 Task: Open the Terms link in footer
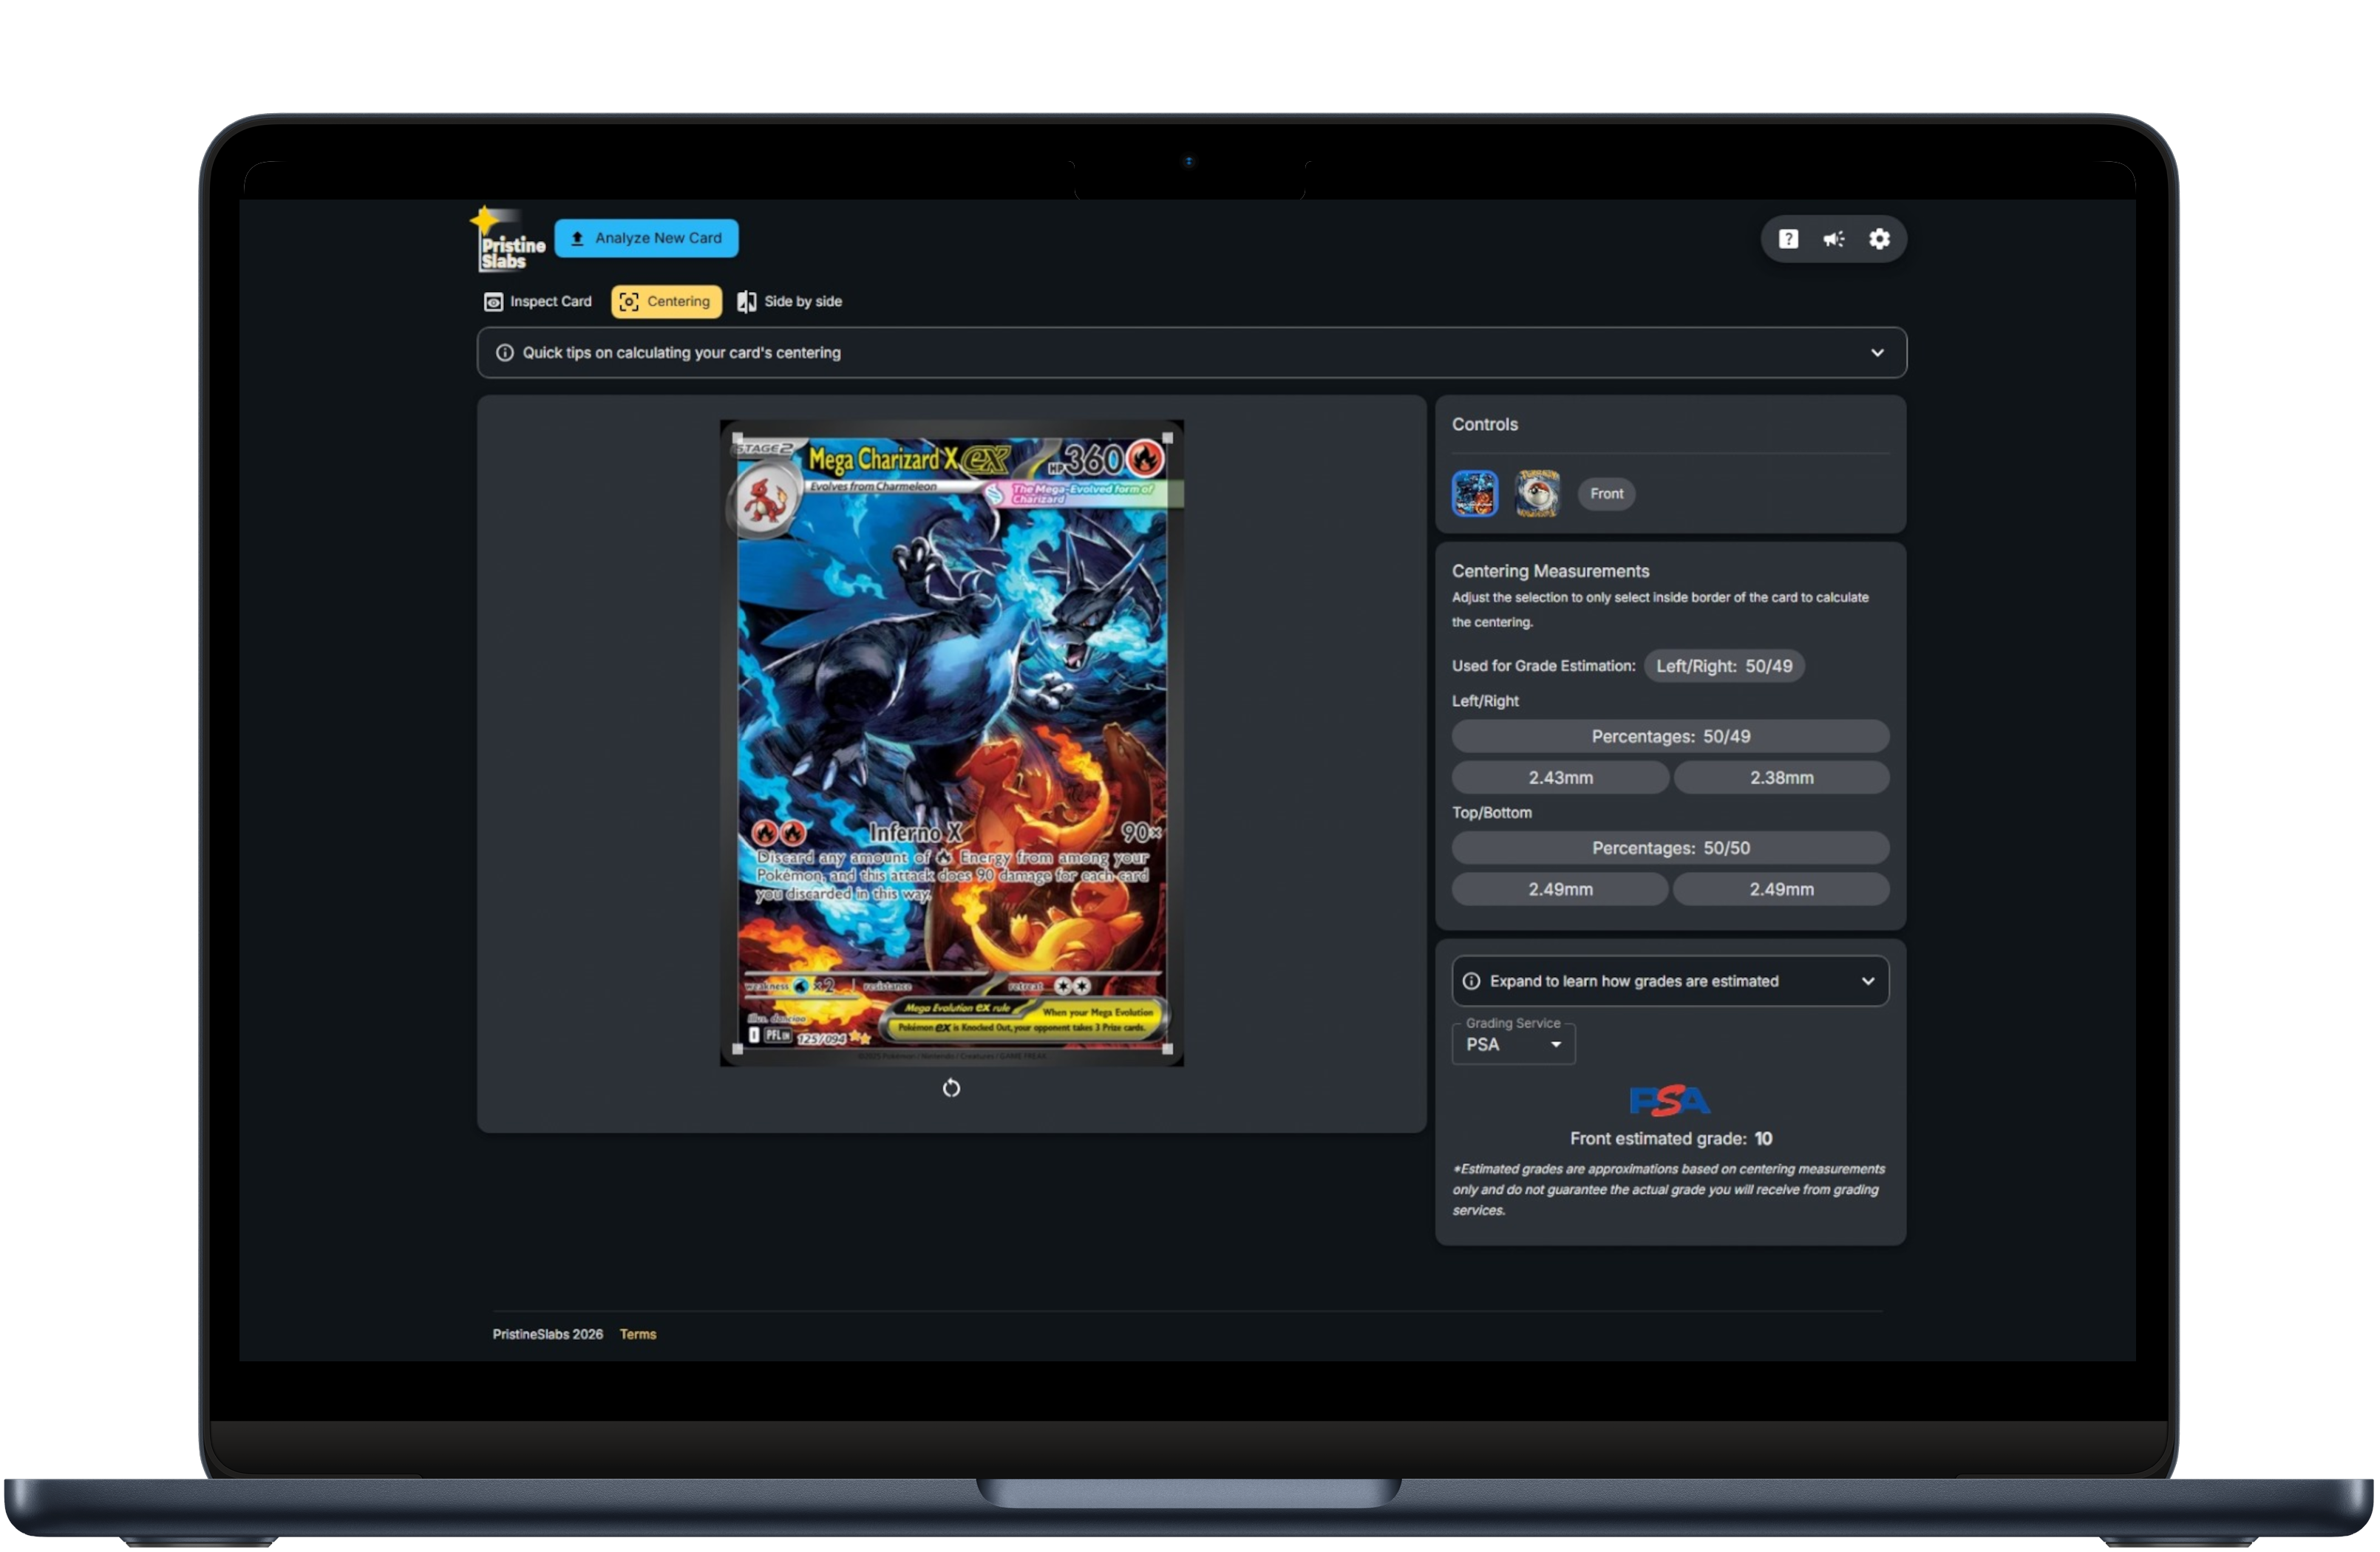(x=638, y=1334)
